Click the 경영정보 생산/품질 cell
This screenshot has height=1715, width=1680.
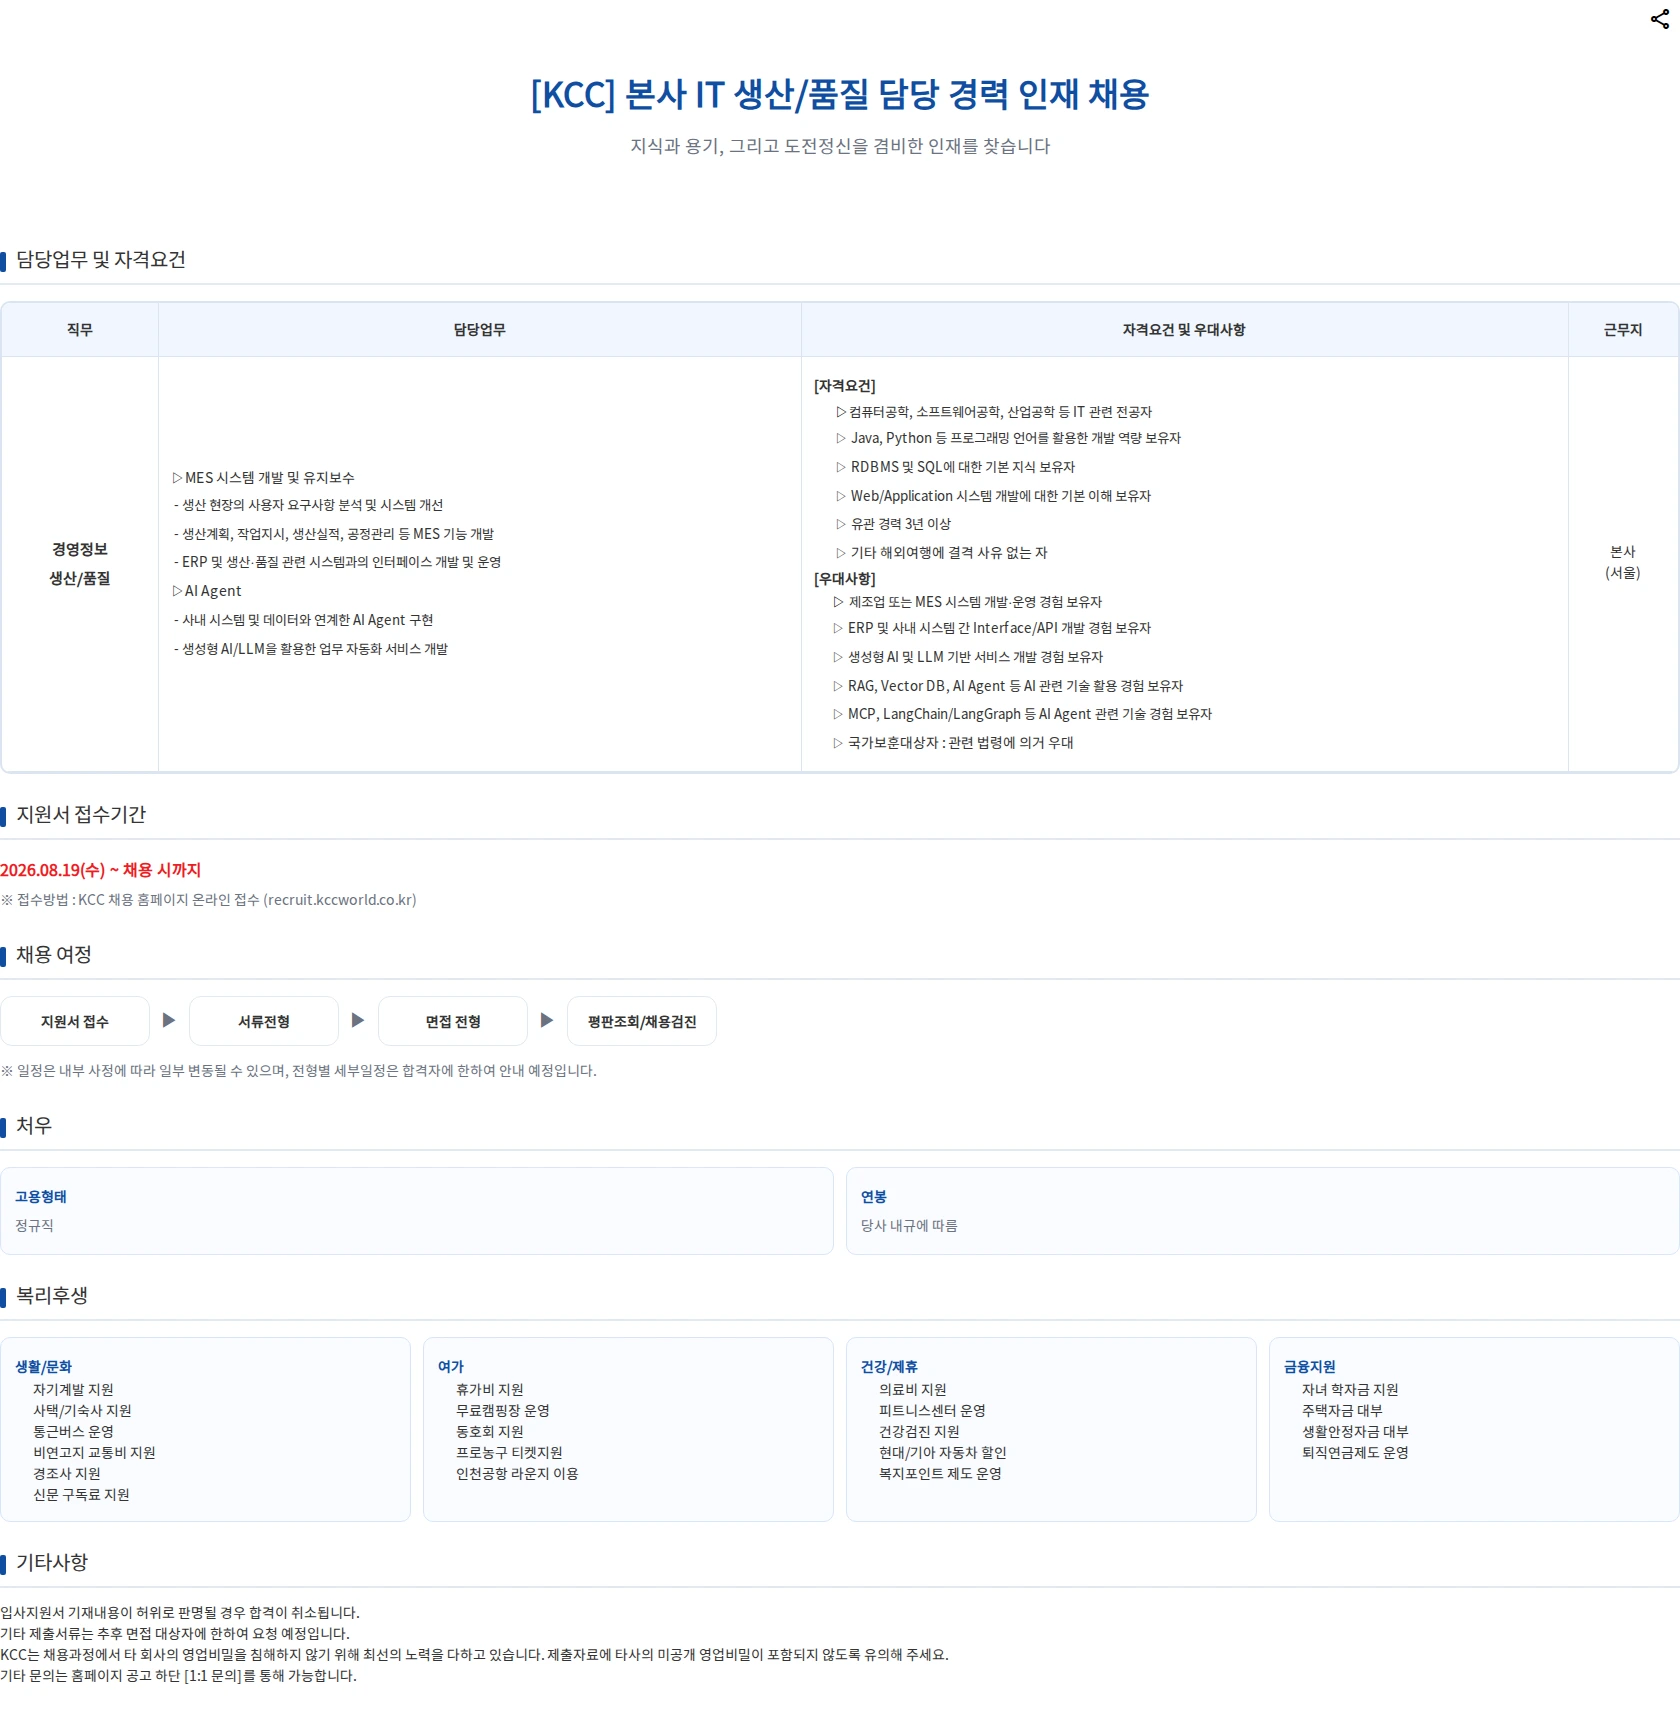pos(80,564)
